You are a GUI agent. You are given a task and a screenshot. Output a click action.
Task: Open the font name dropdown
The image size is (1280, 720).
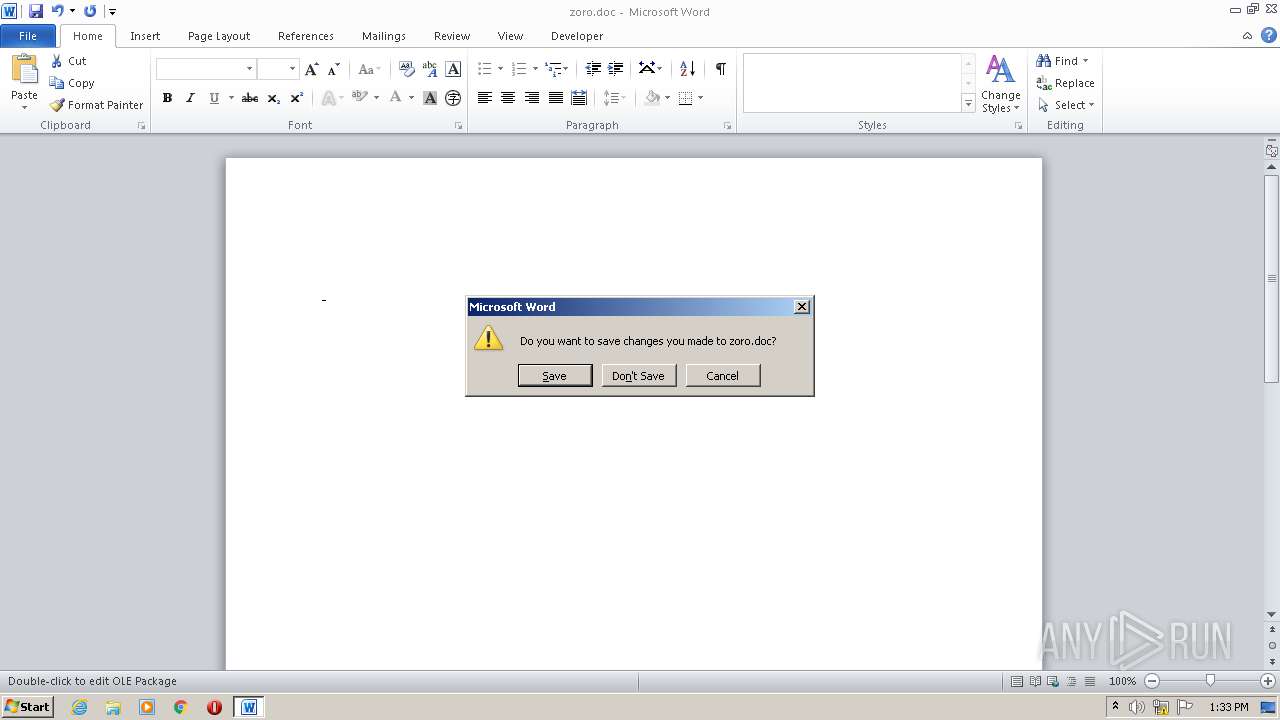tap(249, 69)
